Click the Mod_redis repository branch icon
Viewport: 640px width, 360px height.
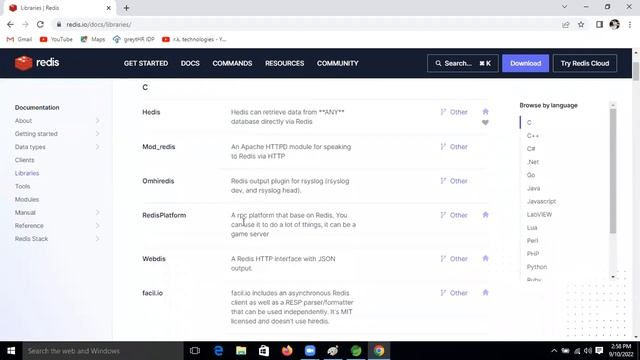[443, 147]
